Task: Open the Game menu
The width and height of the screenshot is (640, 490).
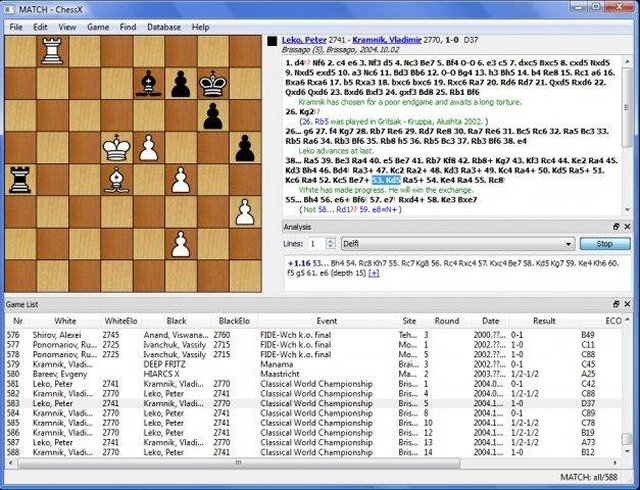Action: [x=98, y=27]
